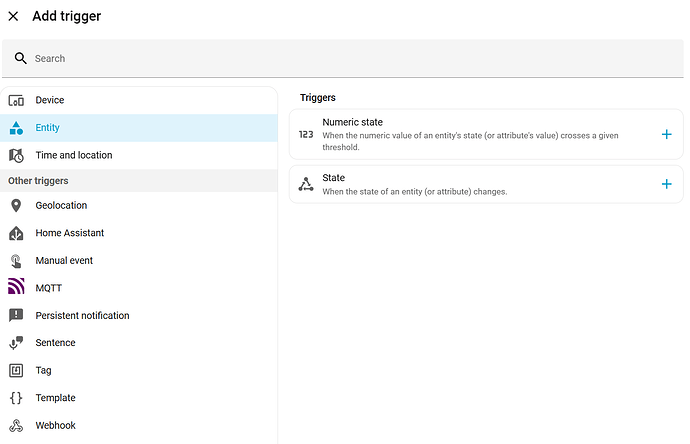Viewport: 690px width, 444px height.
Task: Click the Persistent notification icon
Action: [x=16, y=316]
